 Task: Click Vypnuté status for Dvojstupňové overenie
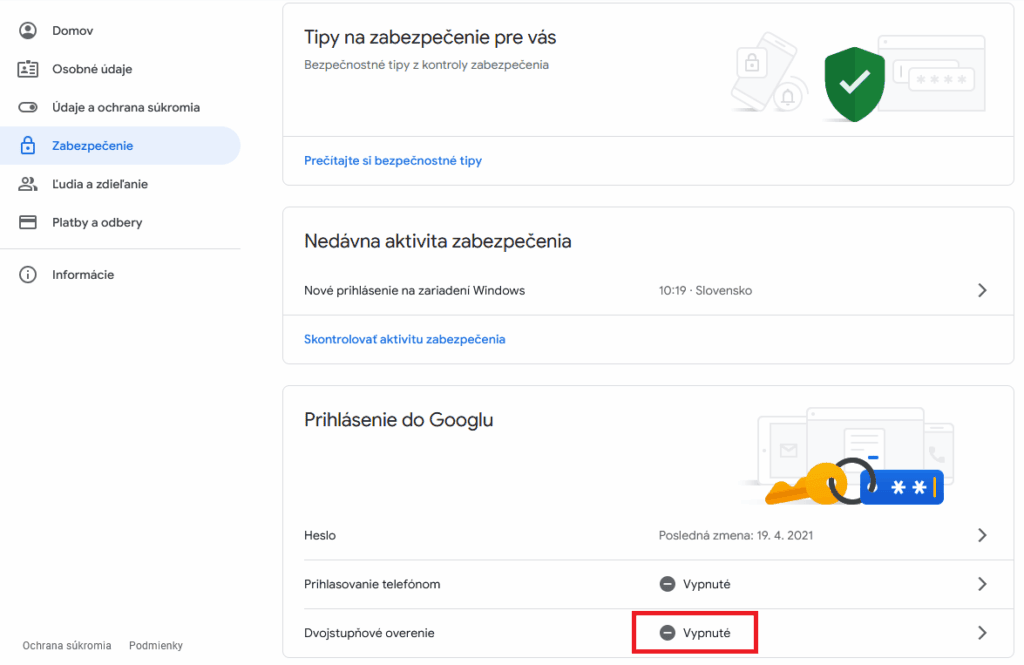point(696,633)
